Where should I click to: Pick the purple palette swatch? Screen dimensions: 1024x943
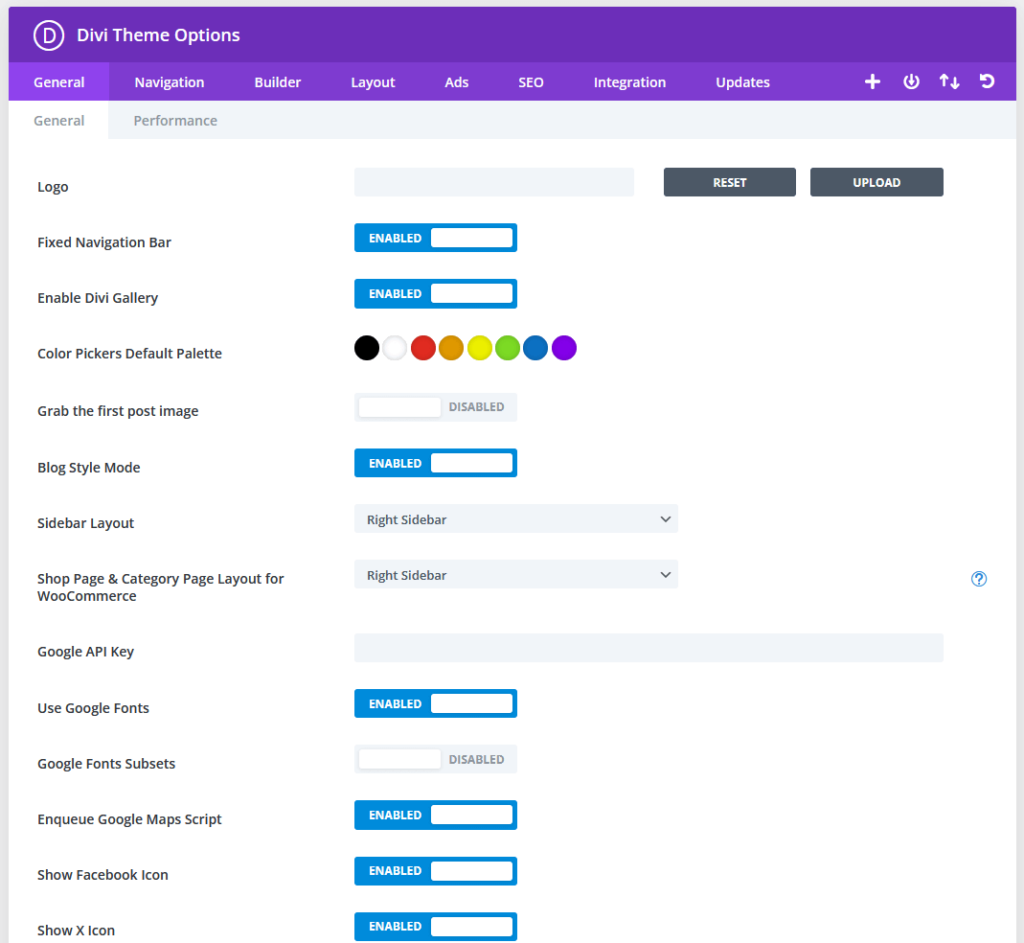tap(564, 348)
